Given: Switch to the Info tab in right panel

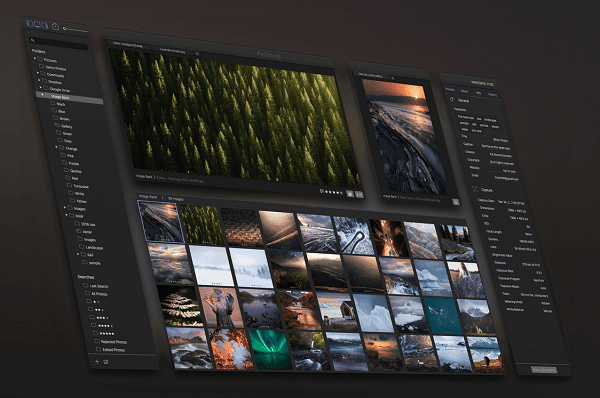Looking at the screenshot, I should click(x=478, y=93).
